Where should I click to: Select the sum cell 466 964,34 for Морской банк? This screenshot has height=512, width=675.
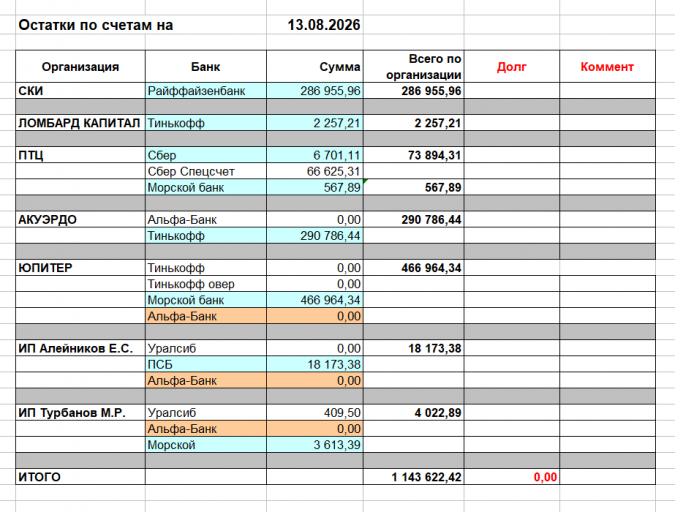click(315, 300)
